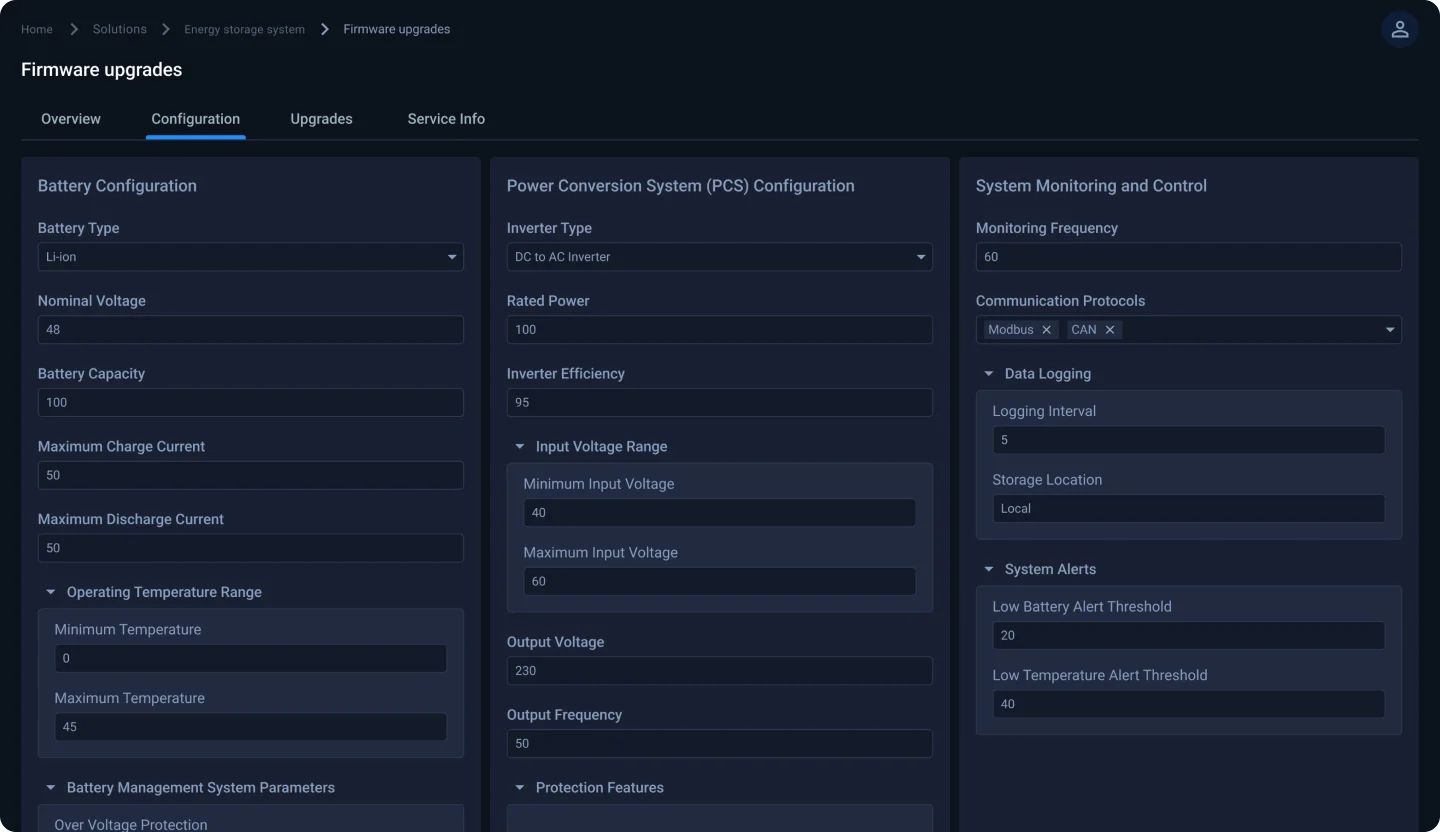The image size is (1440, 832).
Task: Collapse the Input Voltage Range section
Action: pyautogui.click(x=519, y=447)
